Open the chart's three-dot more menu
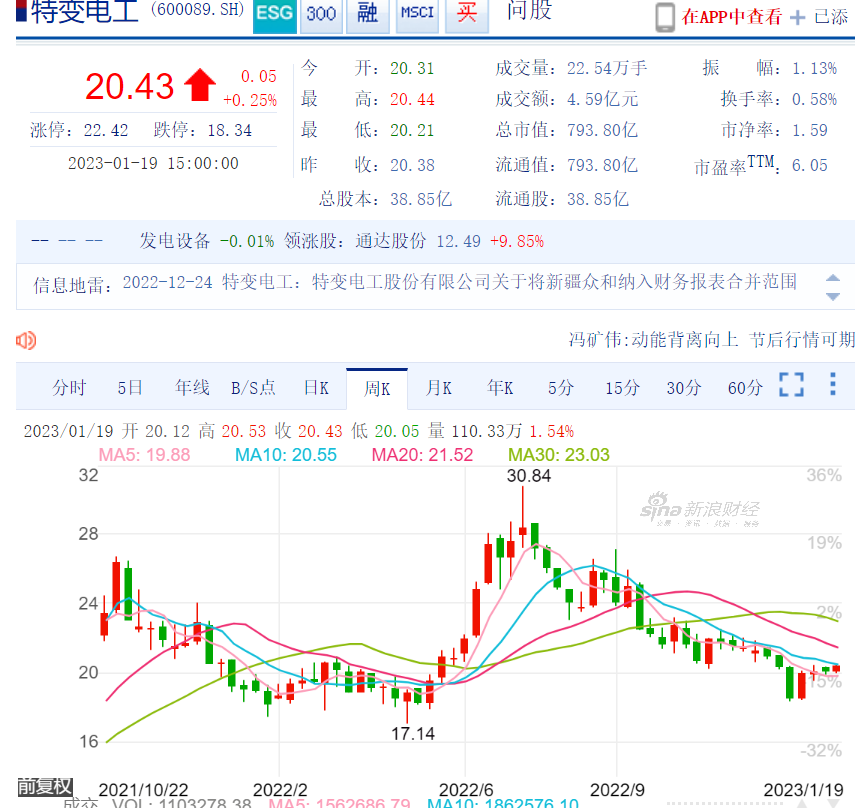 coord(833,385)
